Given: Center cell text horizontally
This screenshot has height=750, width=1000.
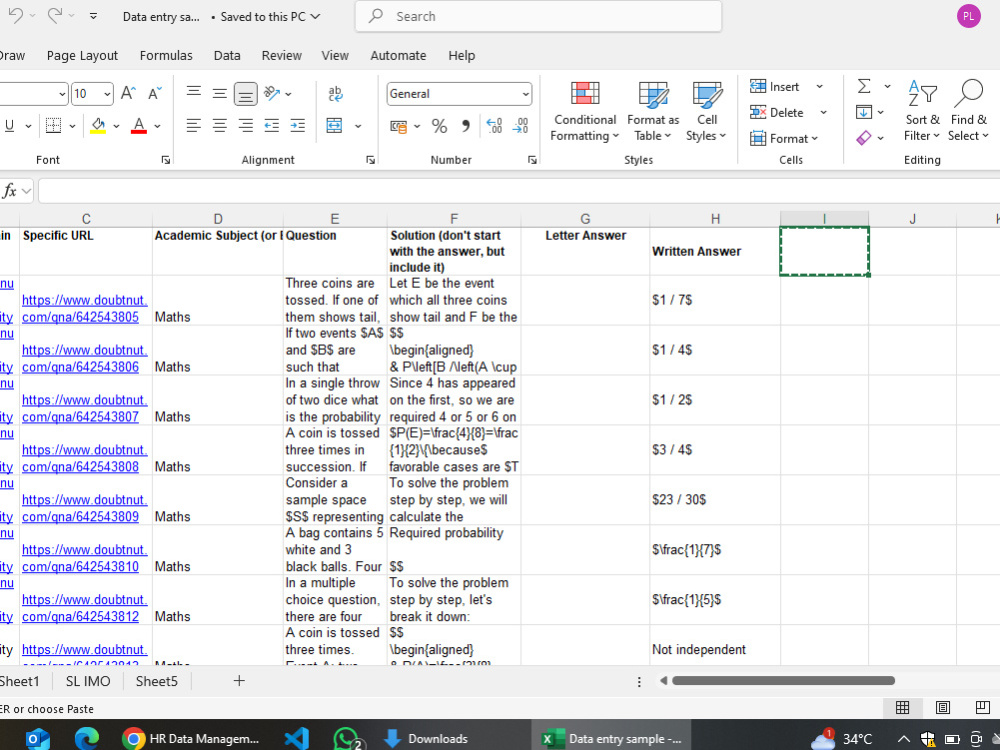Looking at the screenshot, I should point(219,126).
